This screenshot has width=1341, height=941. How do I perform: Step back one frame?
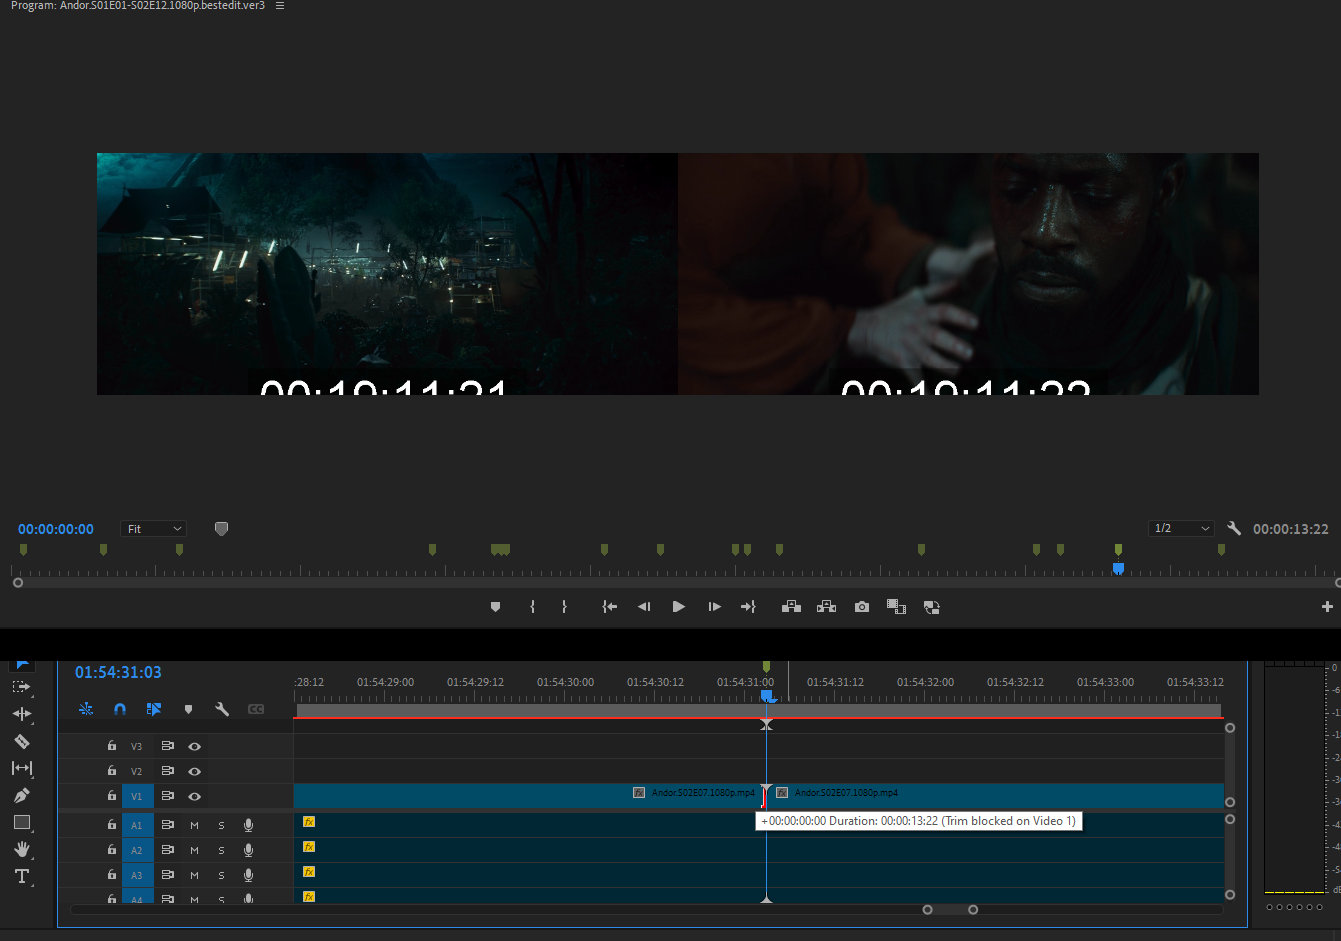click(x=644, y=607)
